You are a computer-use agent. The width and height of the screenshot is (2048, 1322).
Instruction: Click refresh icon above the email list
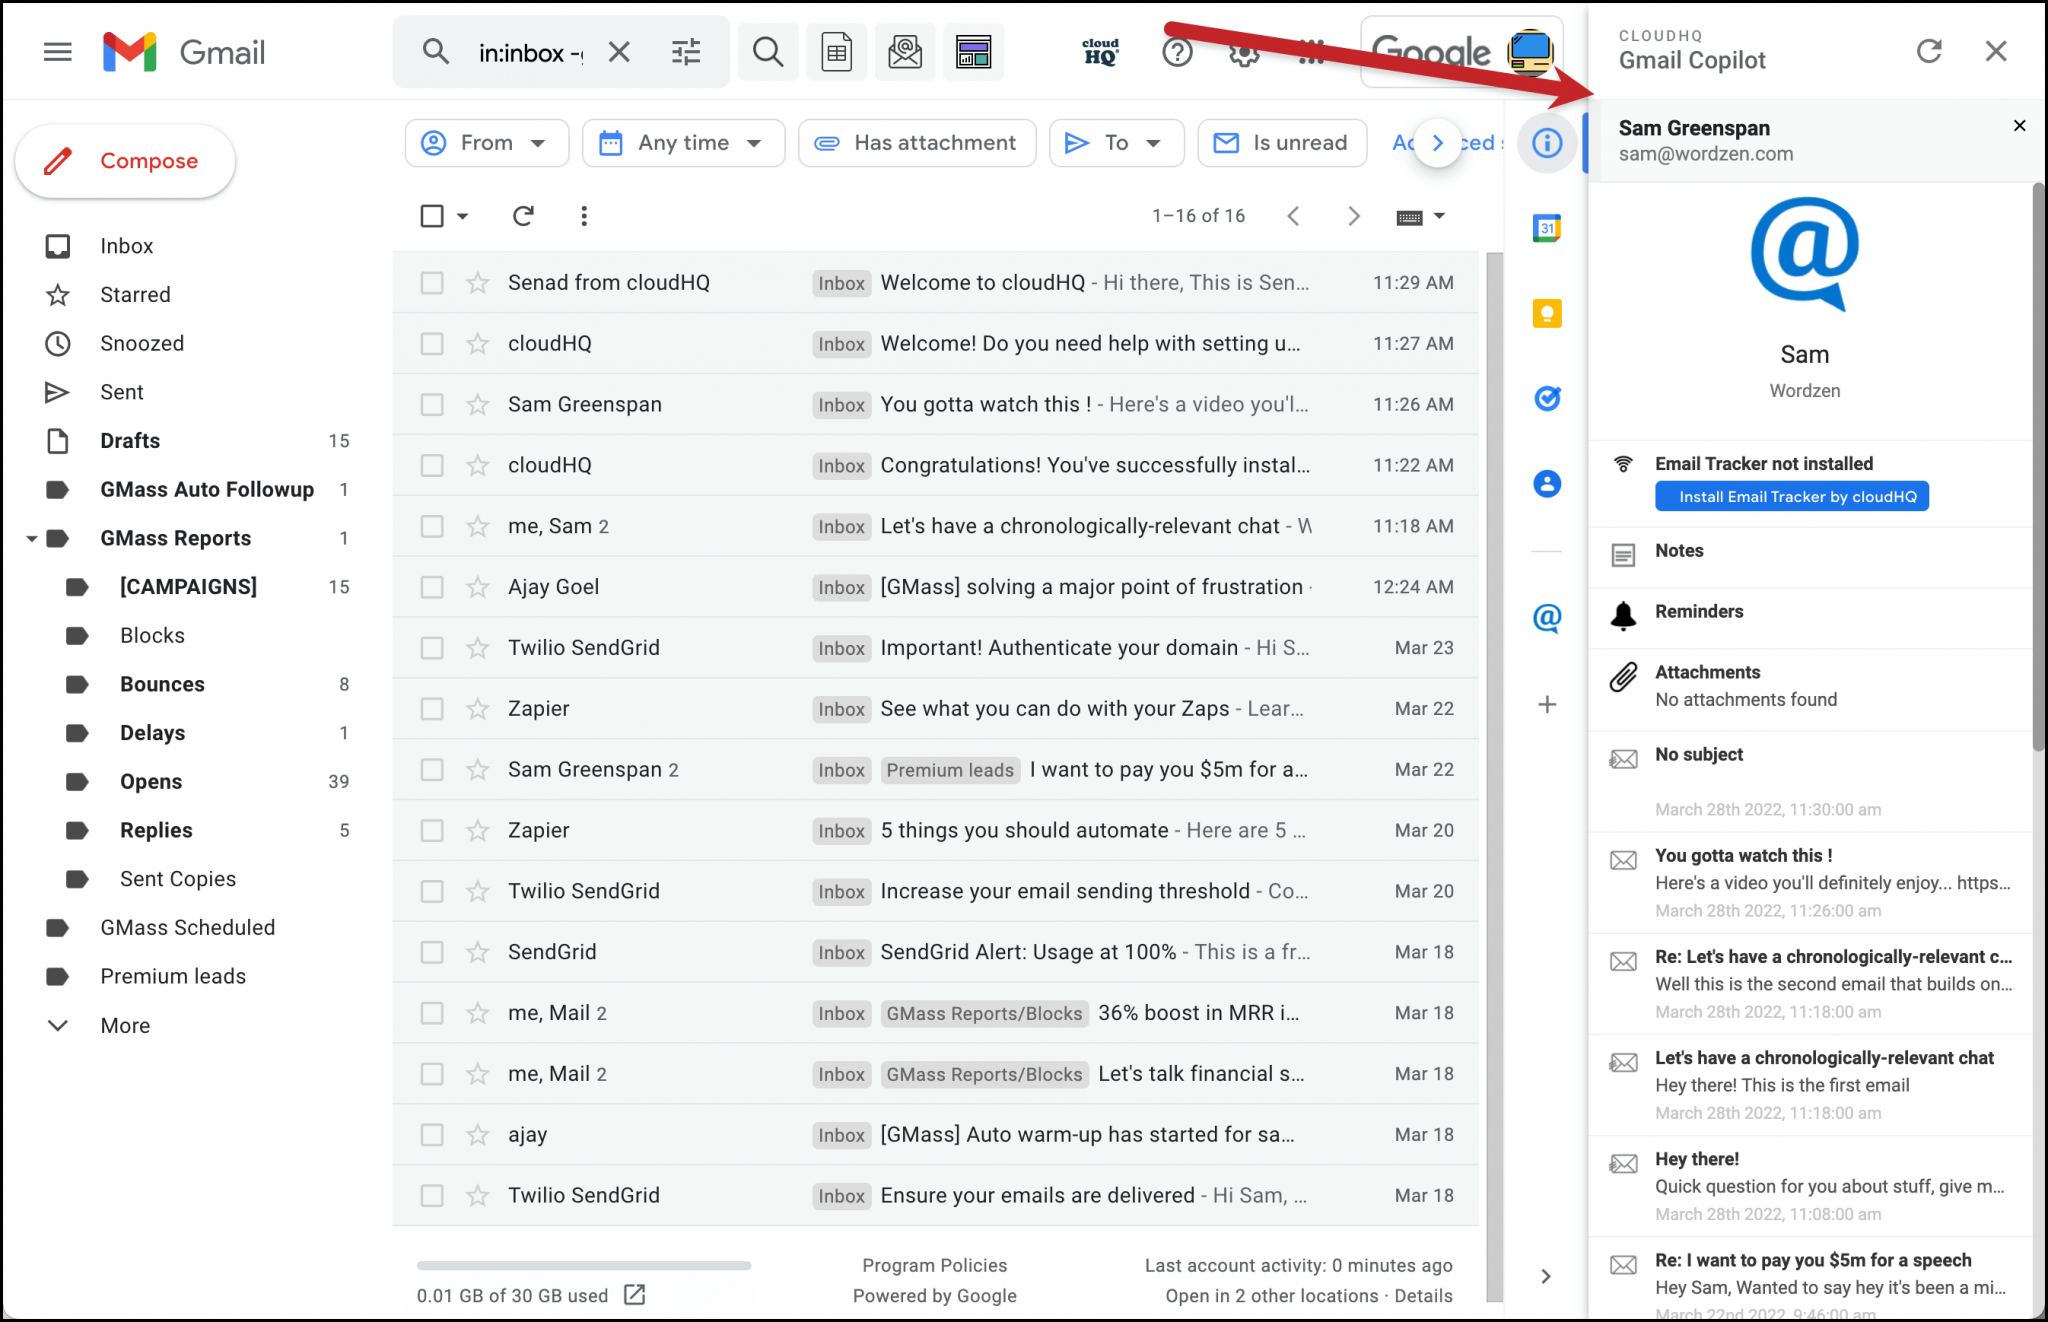click(523, 216)
